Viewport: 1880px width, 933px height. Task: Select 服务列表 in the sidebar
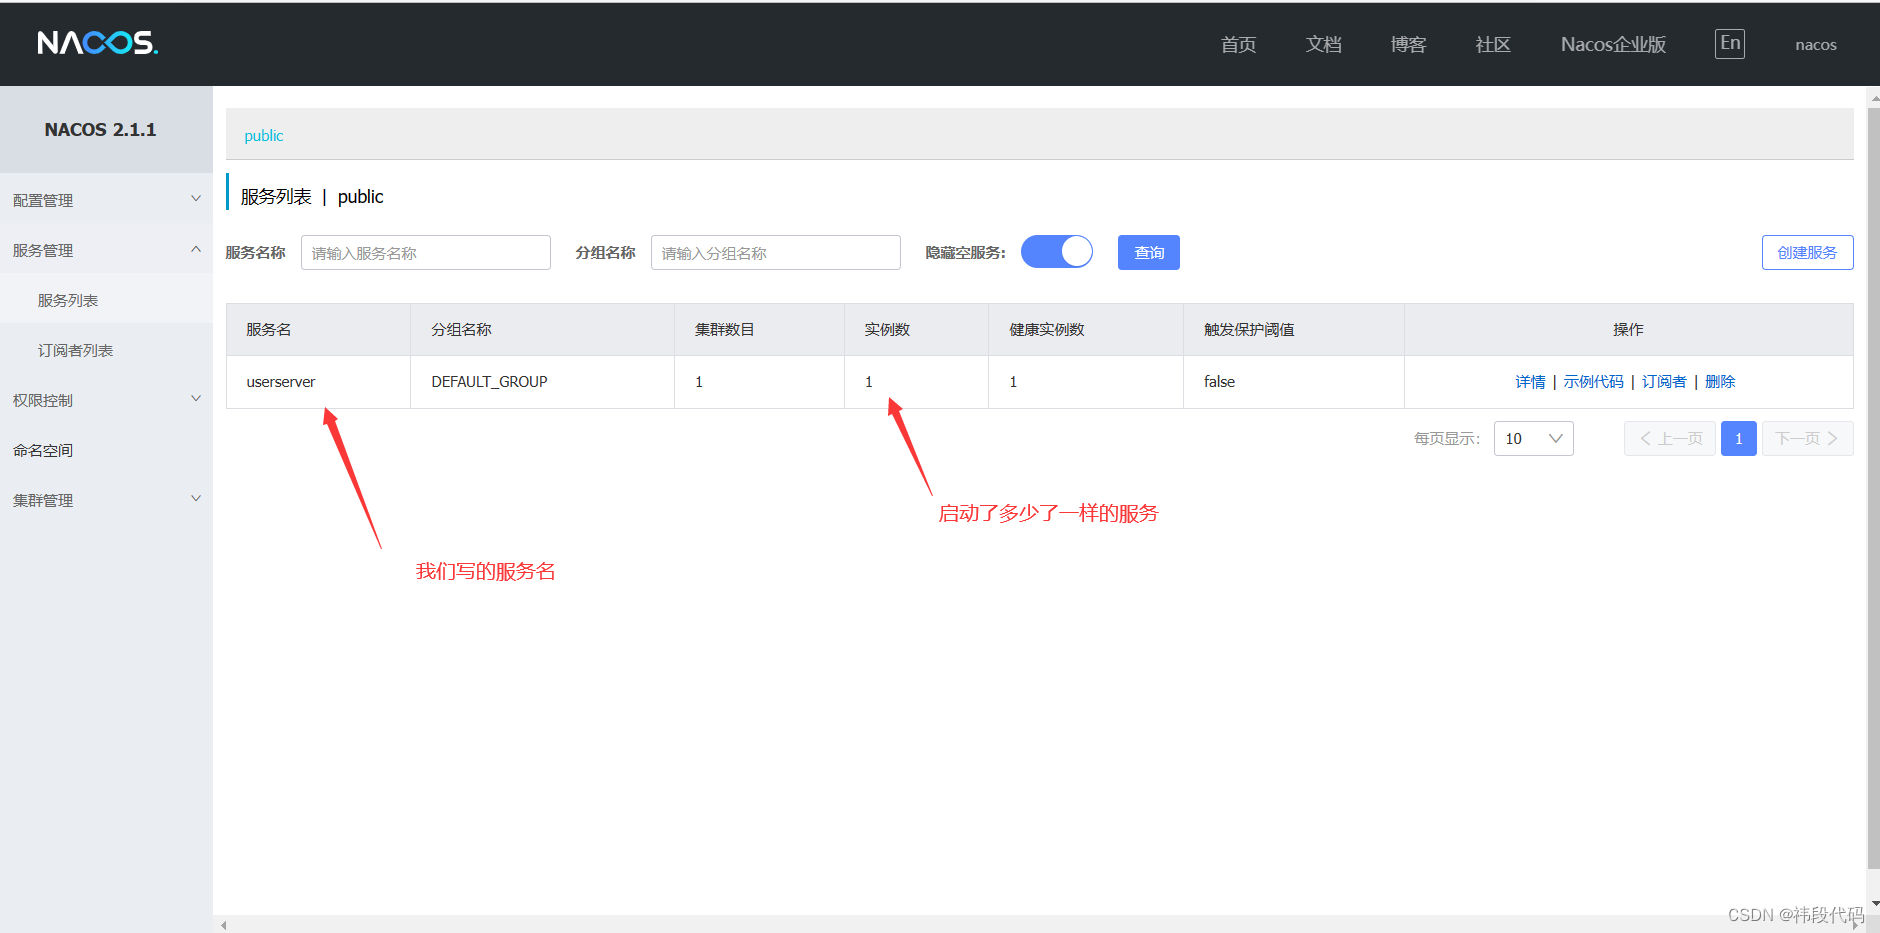point(106,300)
